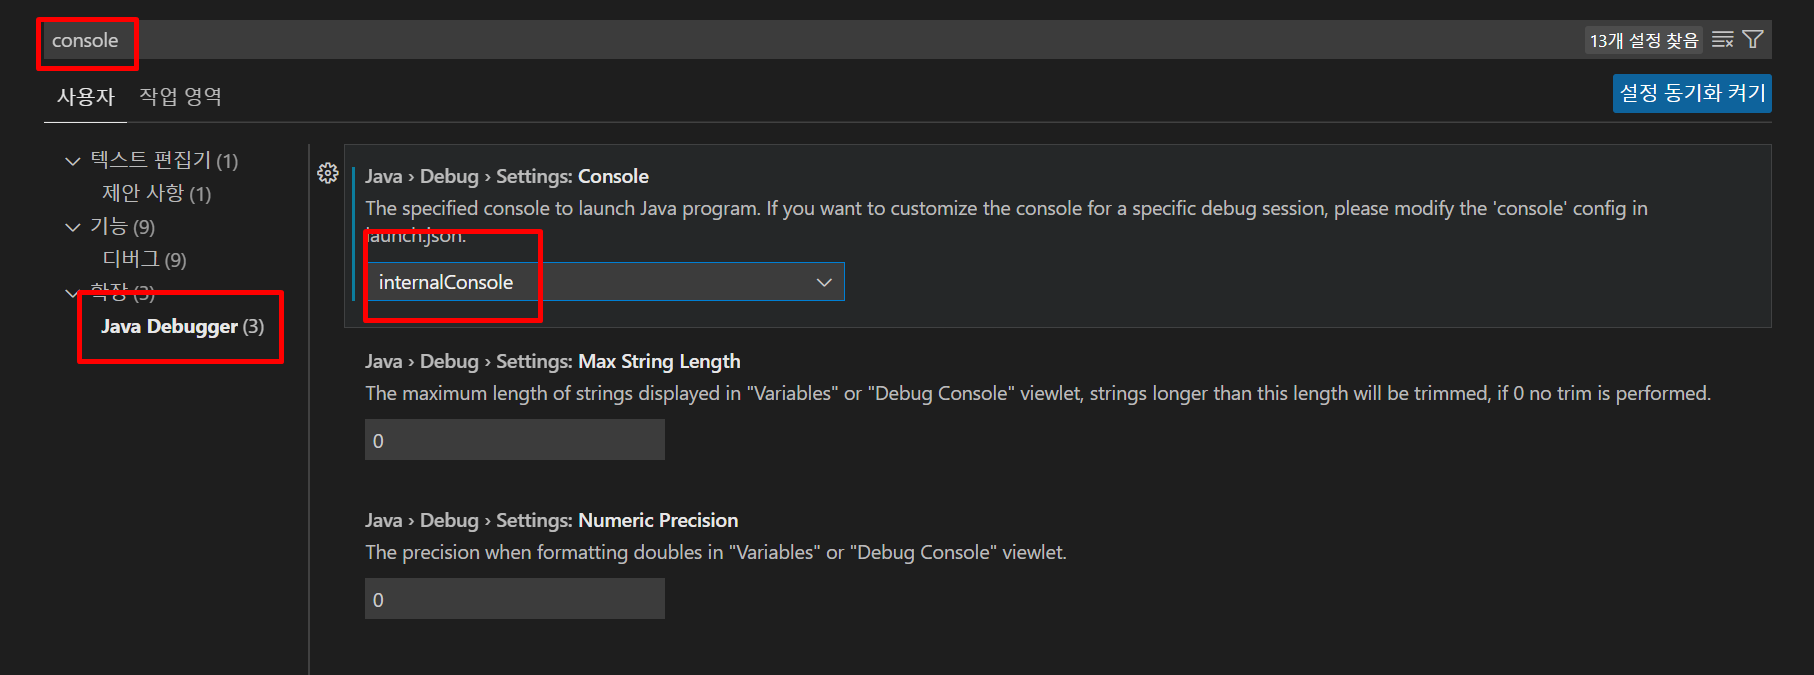This screenshot has height=675, width=1814.
Task: Open the internalConsole dropdown
Action: (605, 282)
